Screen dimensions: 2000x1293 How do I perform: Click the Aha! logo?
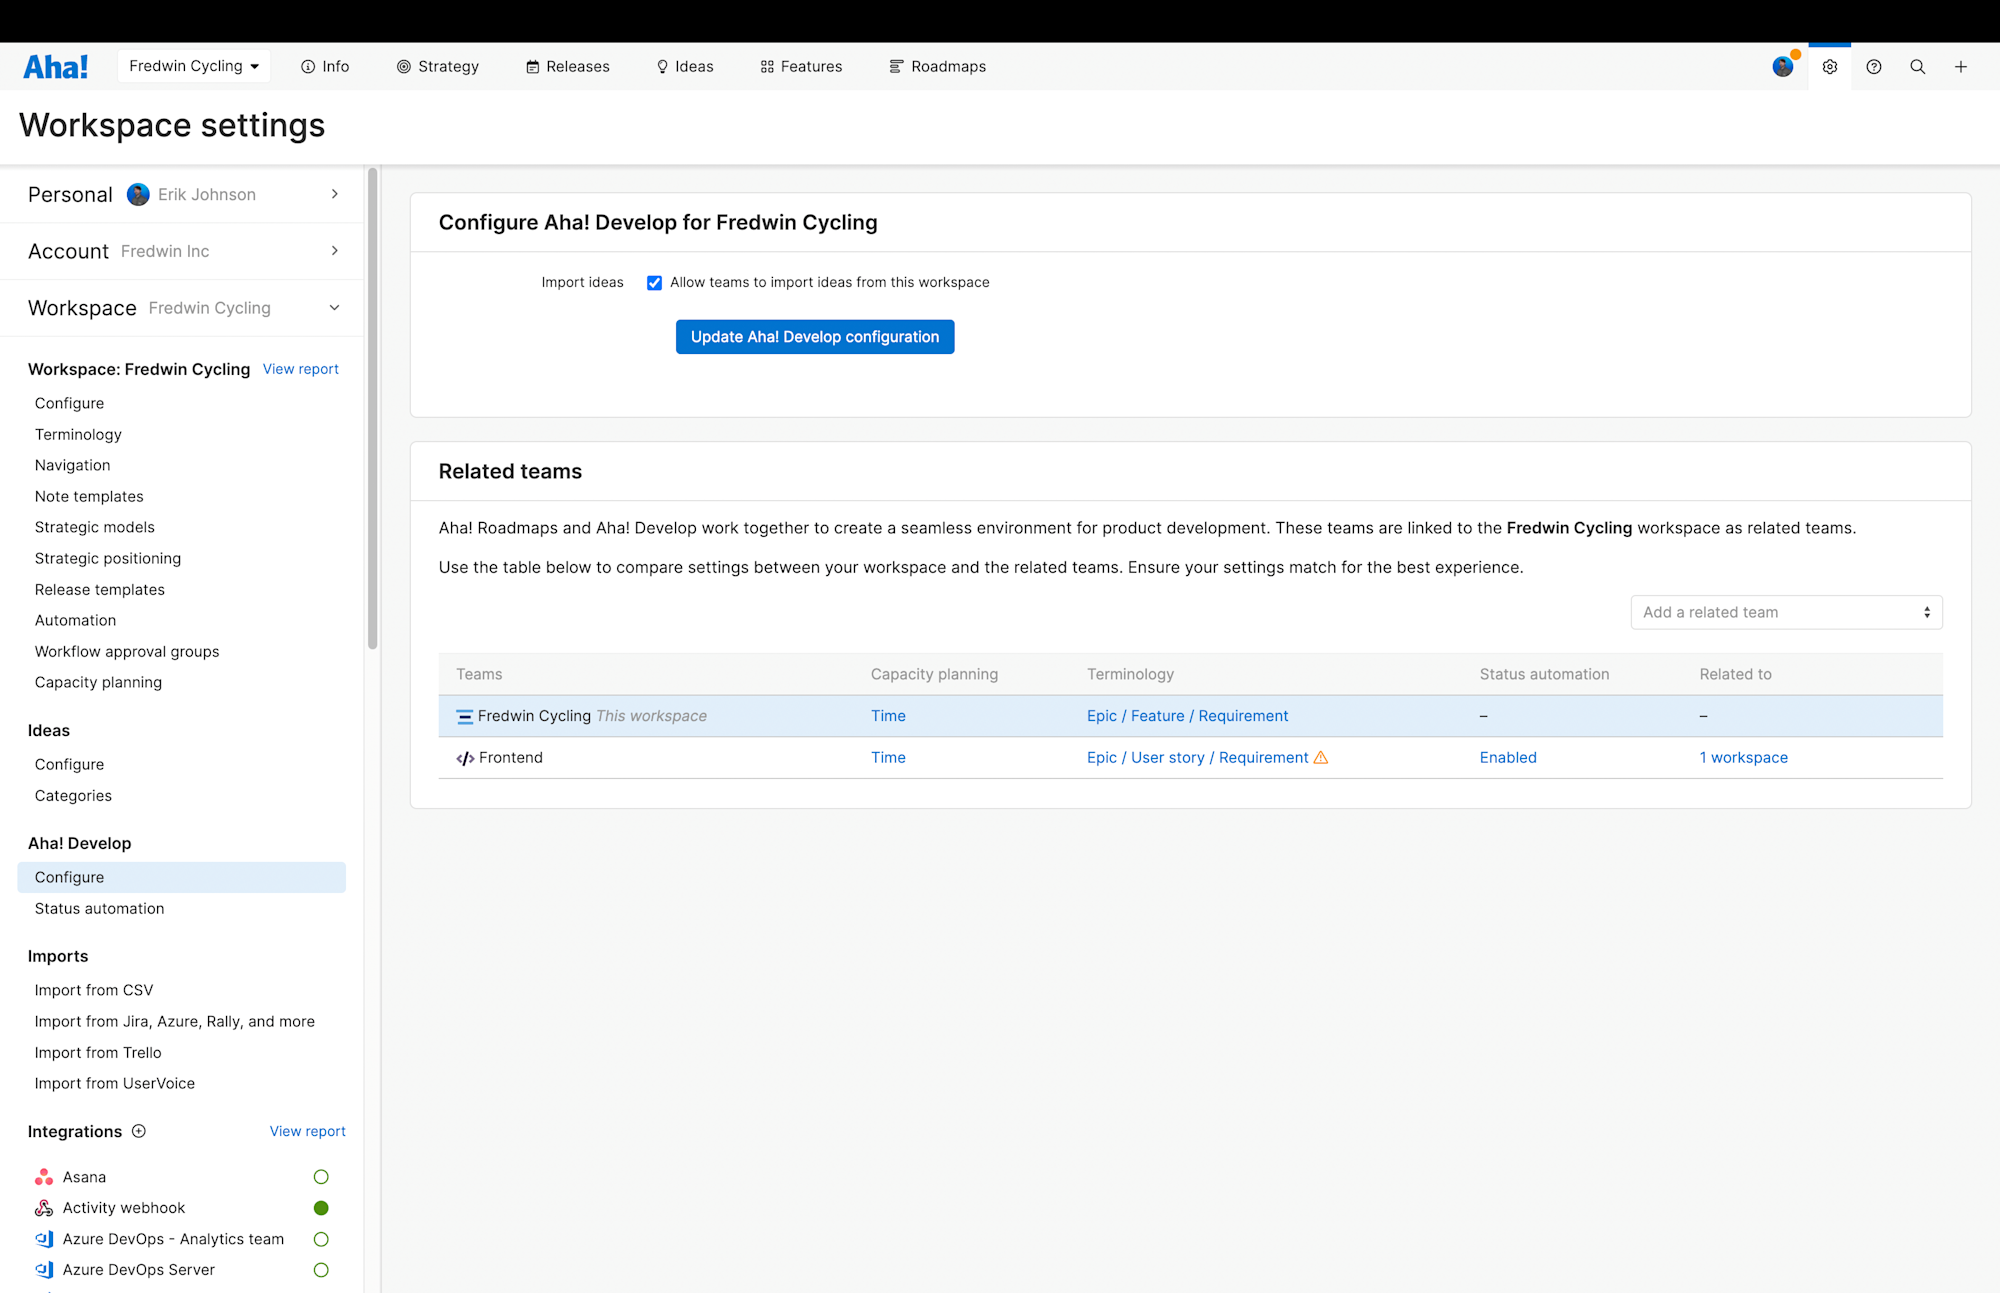(55, 67)
